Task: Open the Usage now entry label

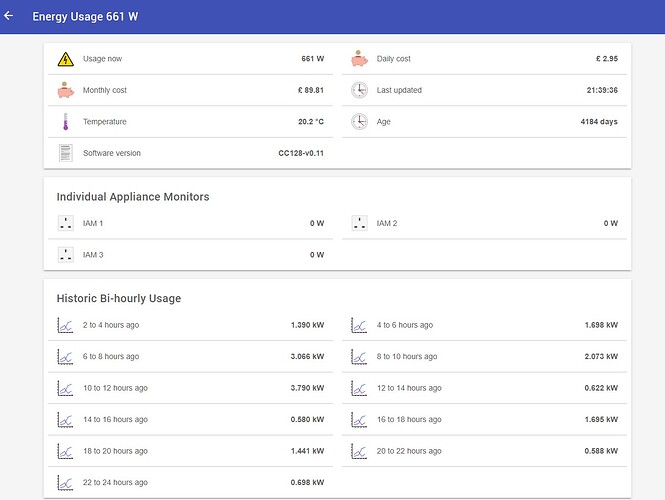Action: tap(102, 59)
